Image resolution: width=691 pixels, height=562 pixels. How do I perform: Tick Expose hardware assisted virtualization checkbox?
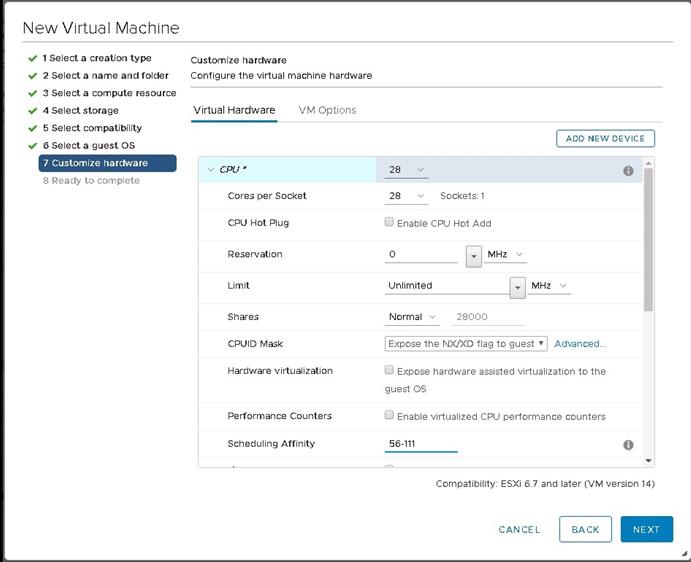[x=389, y=370]
